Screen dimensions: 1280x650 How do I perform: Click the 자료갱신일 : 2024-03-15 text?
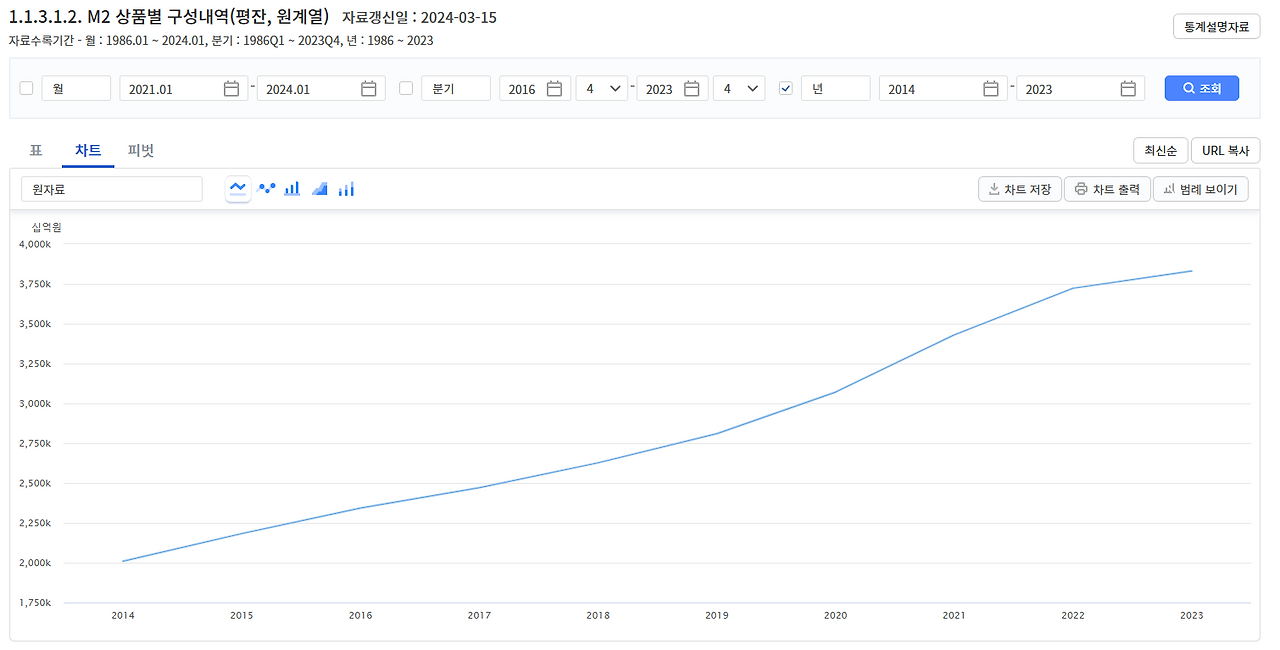point(419,18)
